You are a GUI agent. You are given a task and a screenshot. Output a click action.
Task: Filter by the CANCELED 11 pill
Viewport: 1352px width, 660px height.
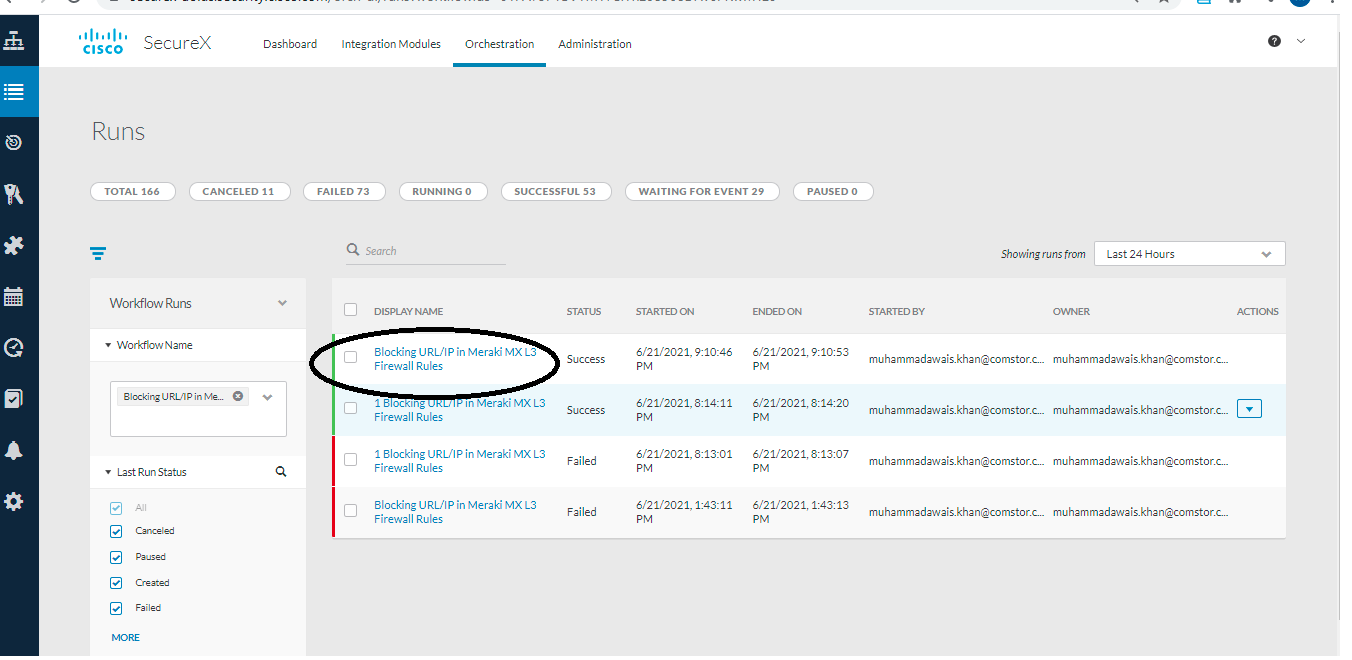coord(238,191)
